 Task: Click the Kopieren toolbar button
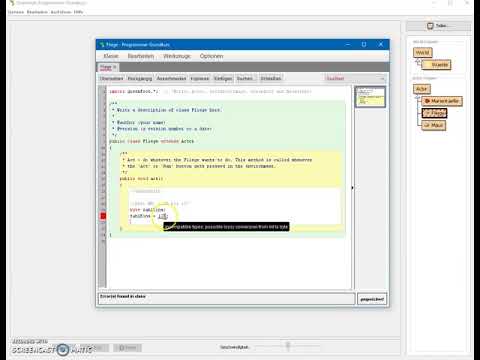(200, 78)
